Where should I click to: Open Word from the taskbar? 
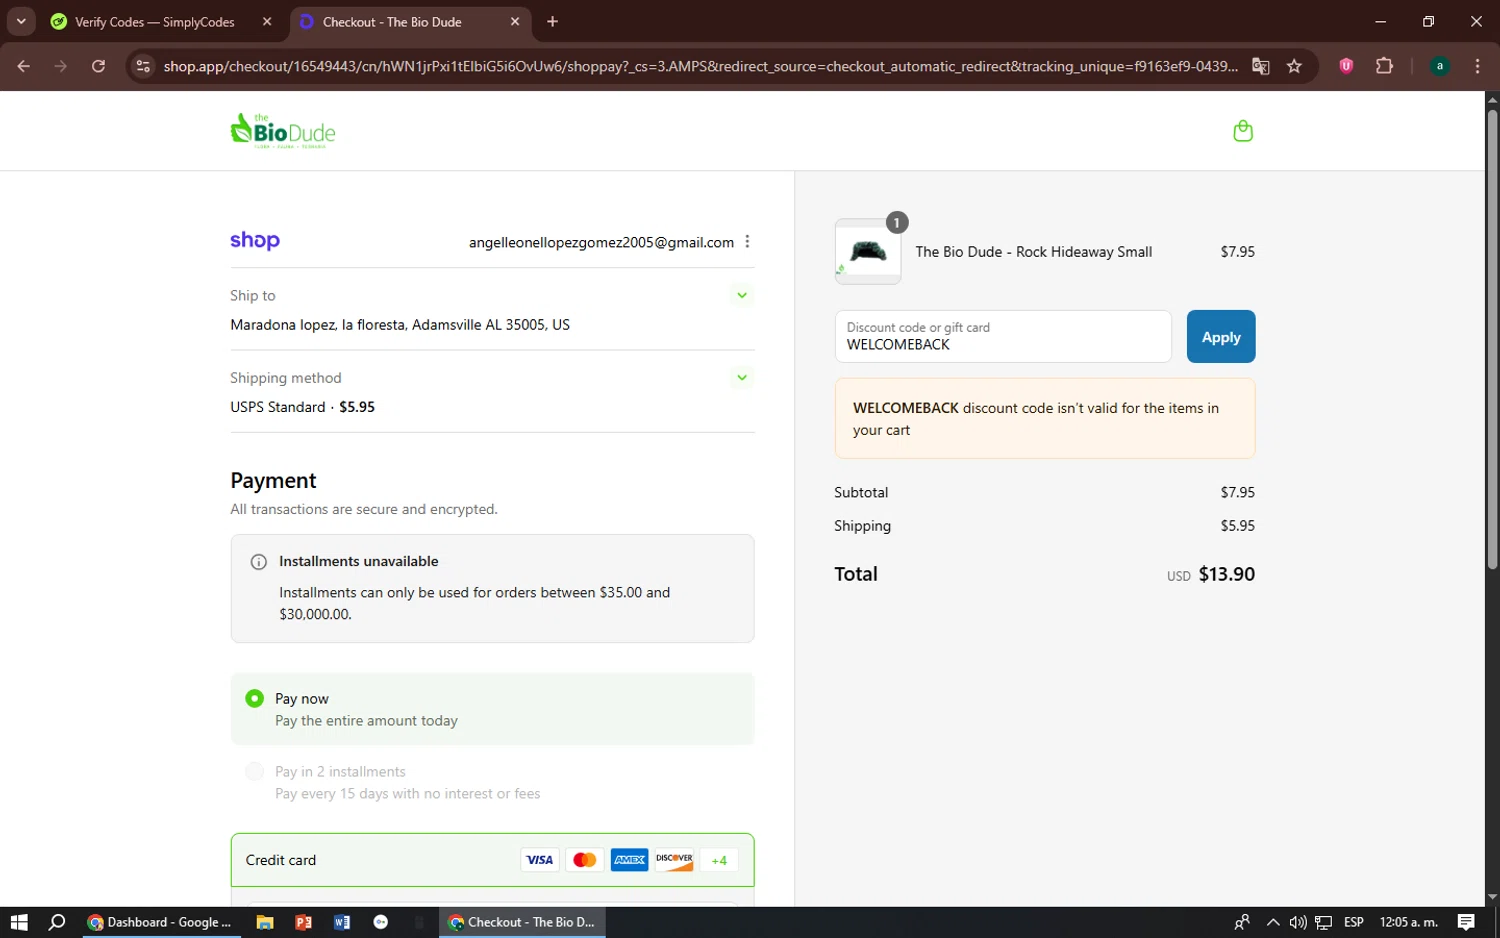pos(342,922)
